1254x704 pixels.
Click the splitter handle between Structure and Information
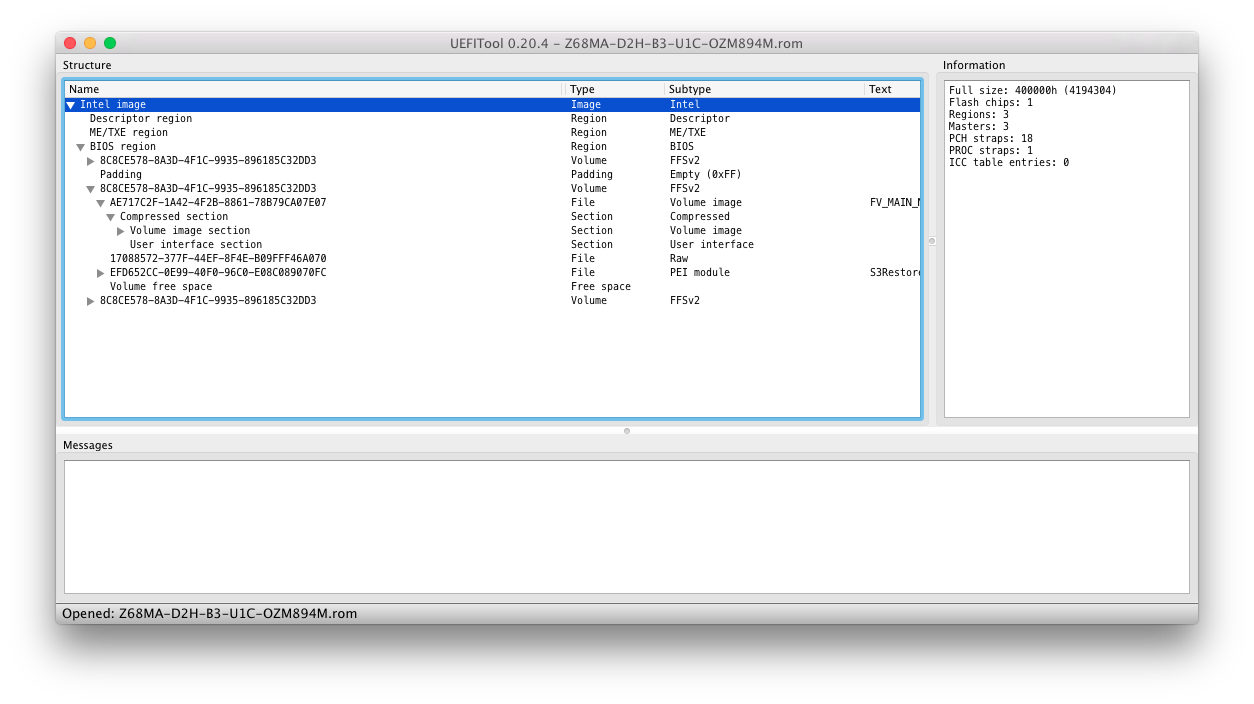coord(932,241)
